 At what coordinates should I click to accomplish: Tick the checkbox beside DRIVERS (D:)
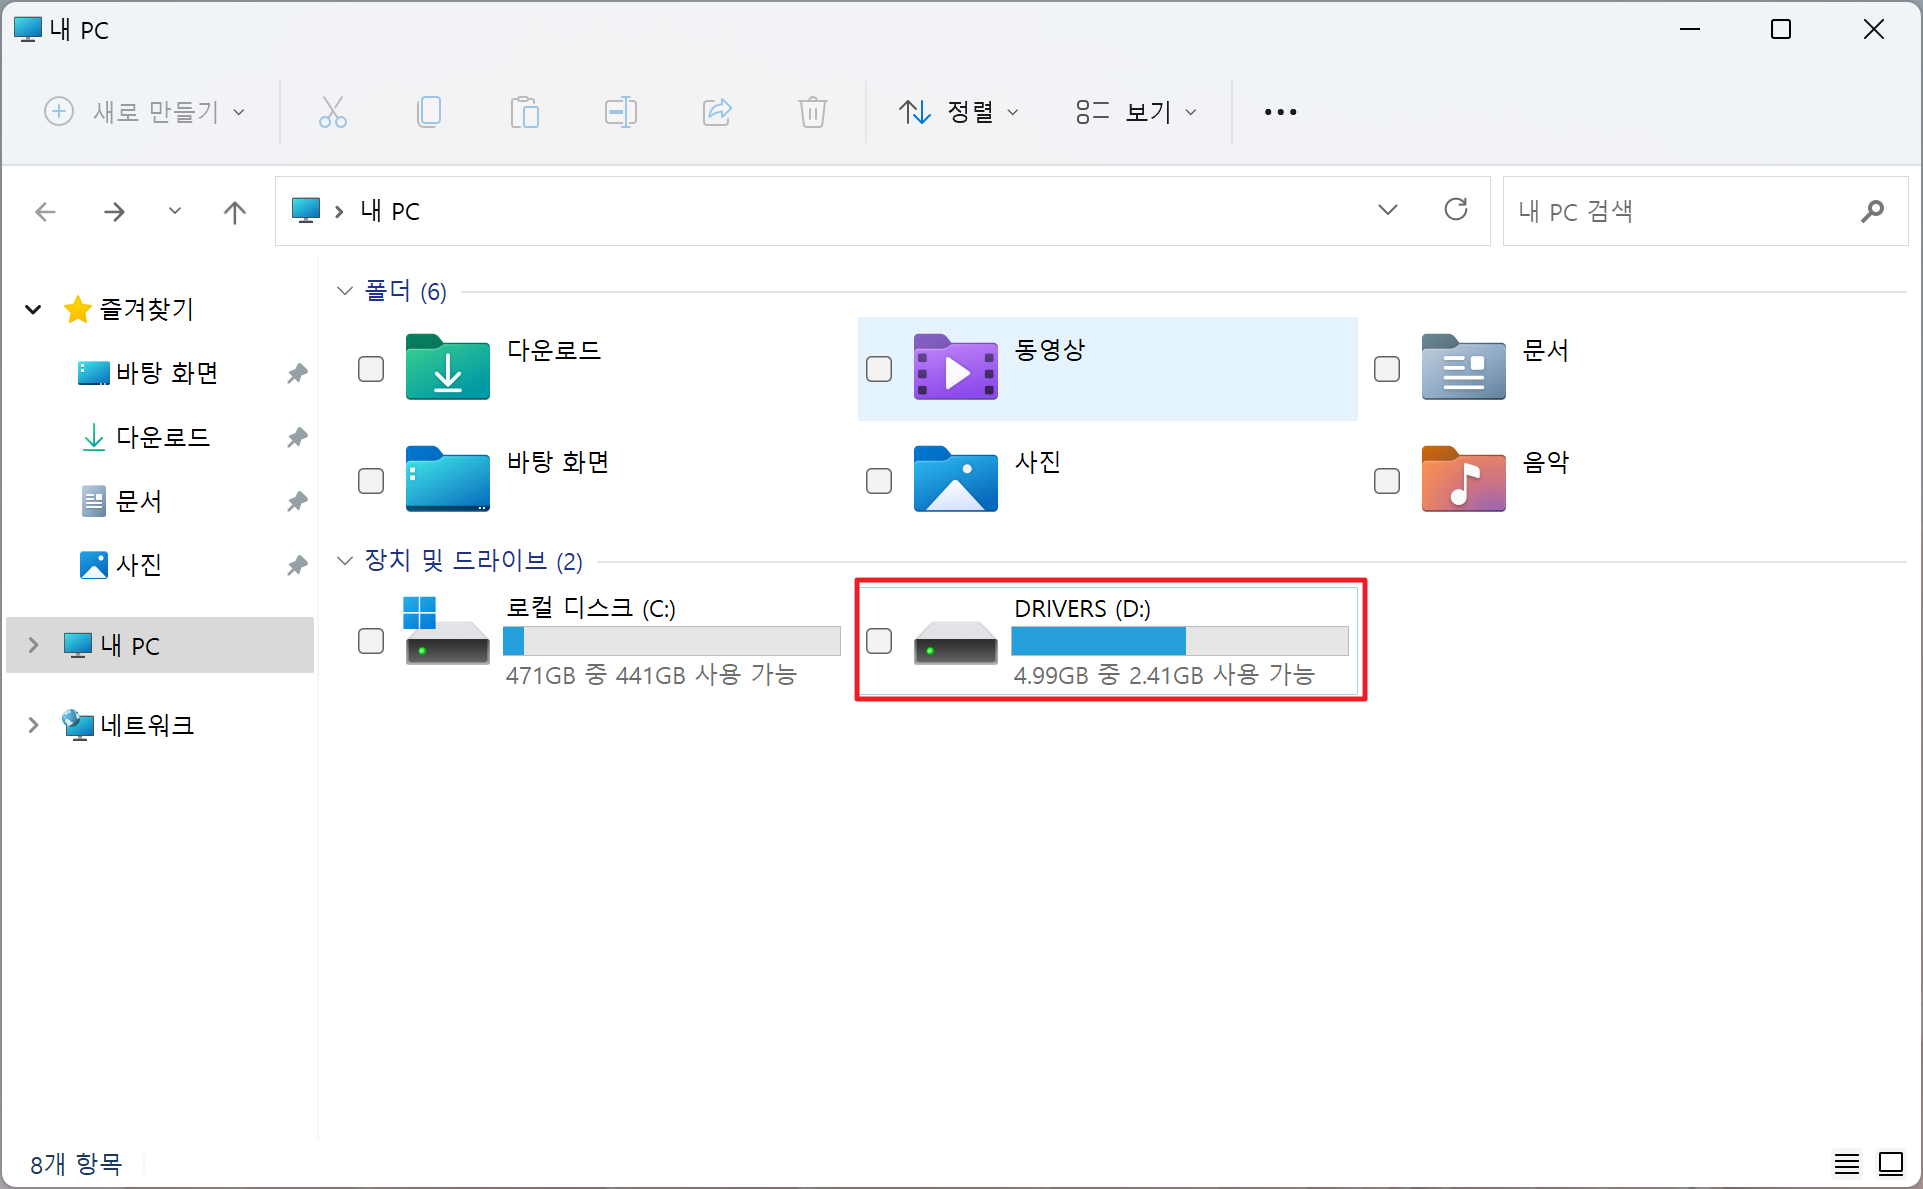(x=879, y=641)
